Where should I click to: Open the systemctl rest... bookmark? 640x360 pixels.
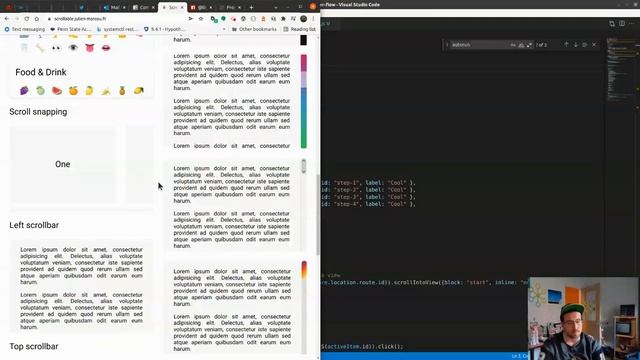117,29
